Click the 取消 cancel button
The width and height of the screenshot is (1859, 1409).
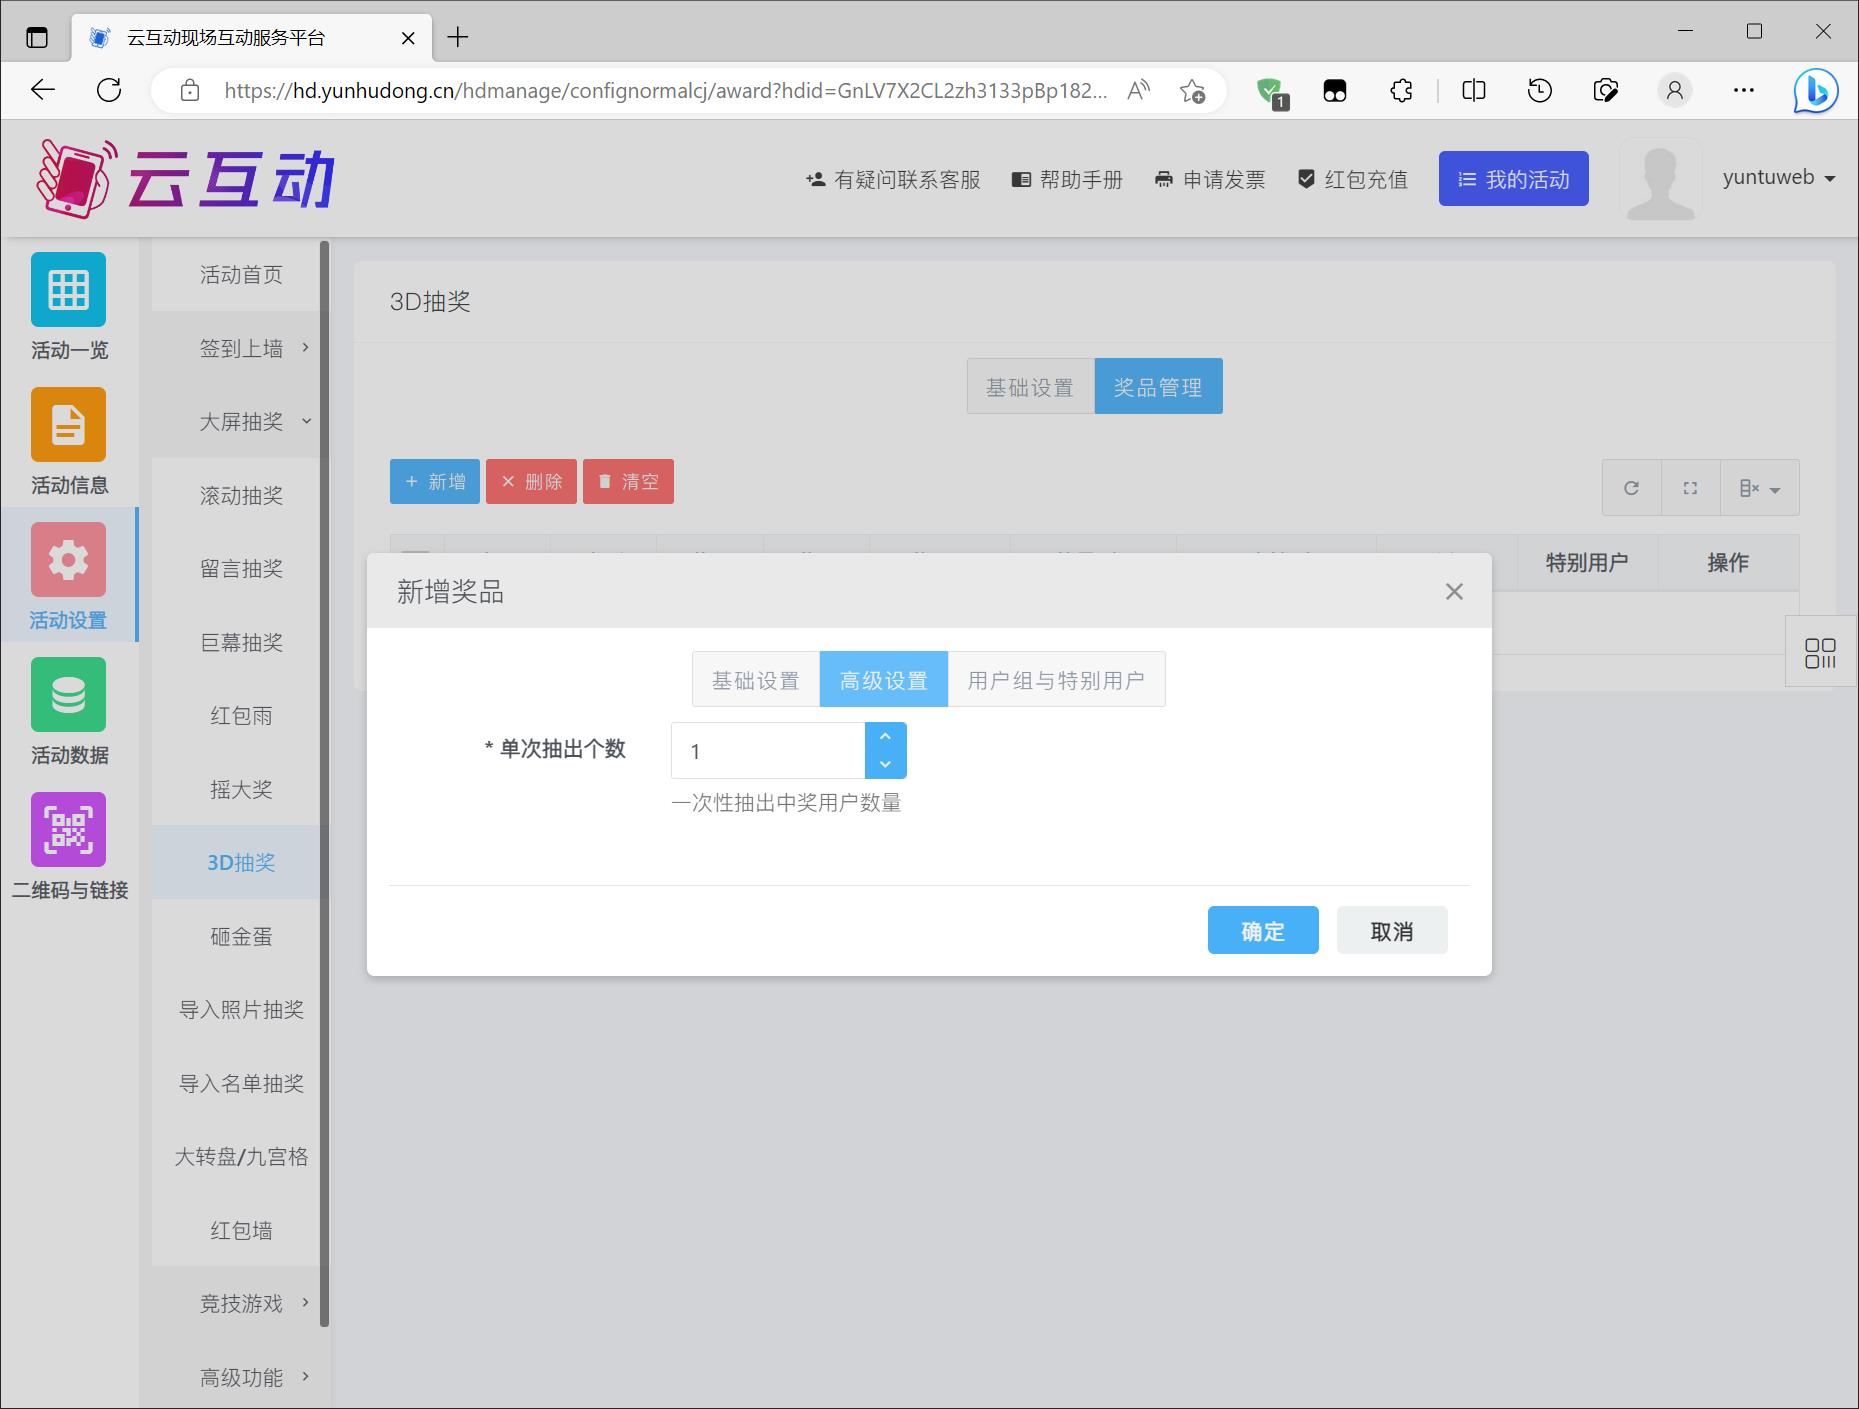(1391, 931)
